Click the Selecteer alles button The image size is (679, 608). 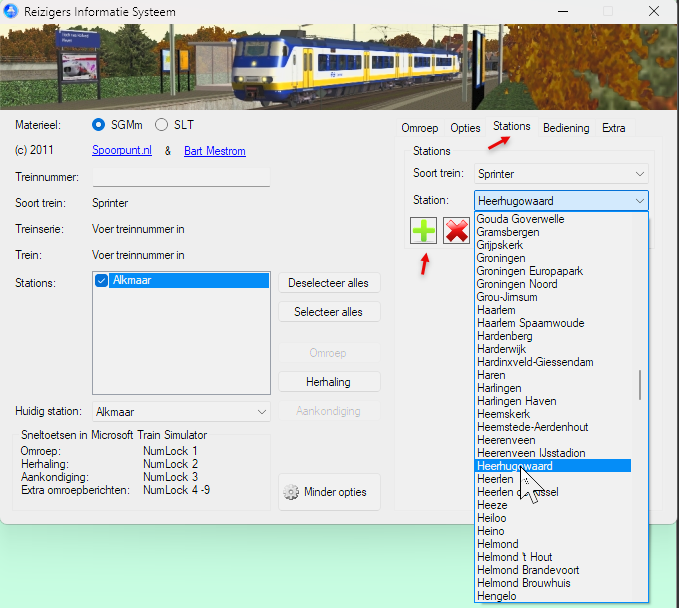tap(329, 312)
